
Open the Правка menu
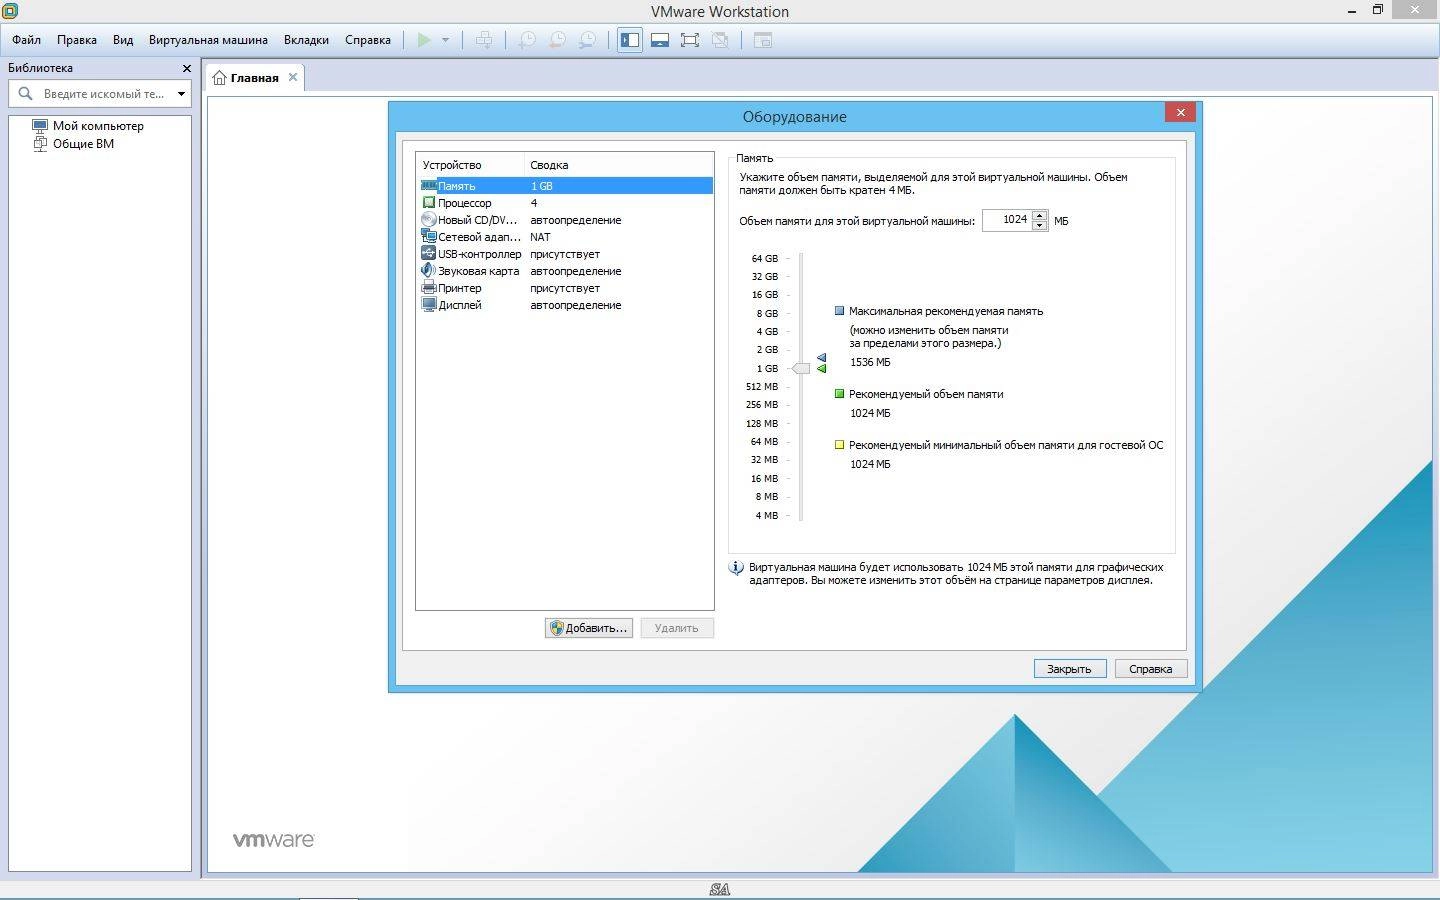(77, 40)
